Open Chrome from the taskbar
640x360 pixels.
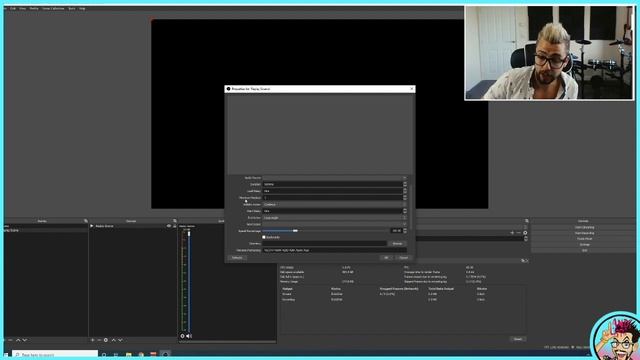point(141,355)
